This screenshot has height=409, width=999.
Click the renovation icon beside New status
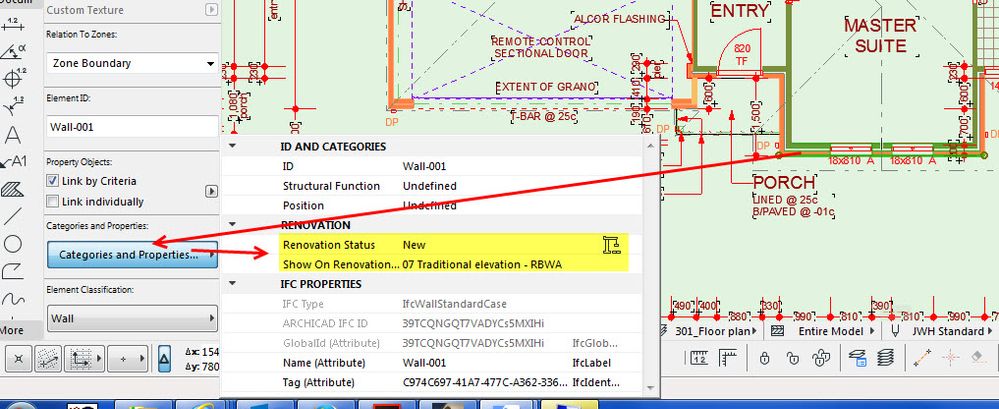click(611, 245)
